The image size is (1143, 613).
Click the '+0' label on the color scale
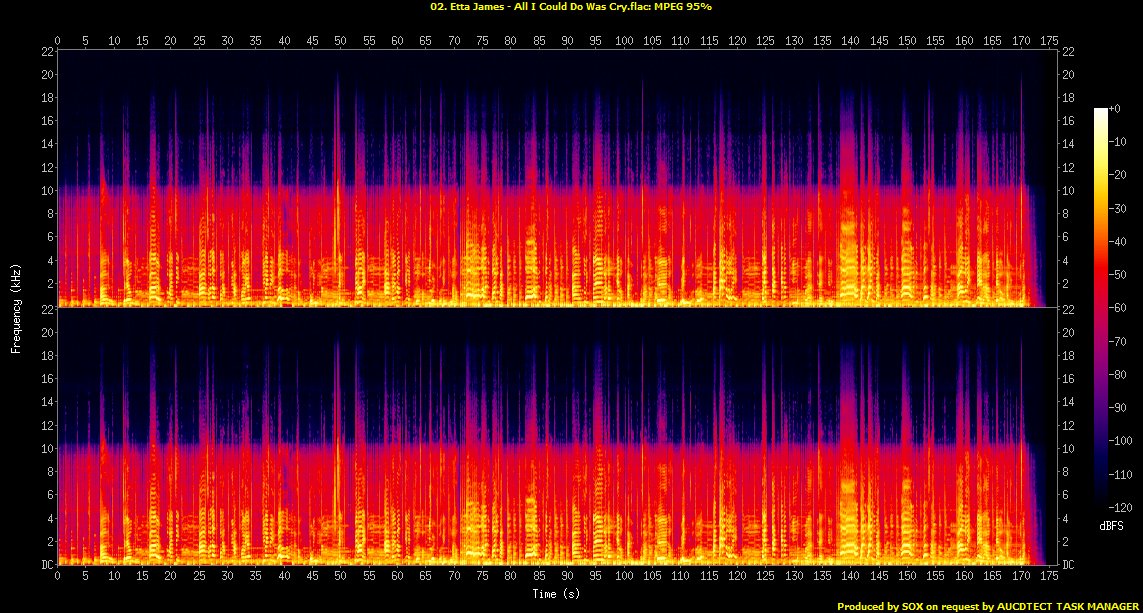coord(1115,109)
